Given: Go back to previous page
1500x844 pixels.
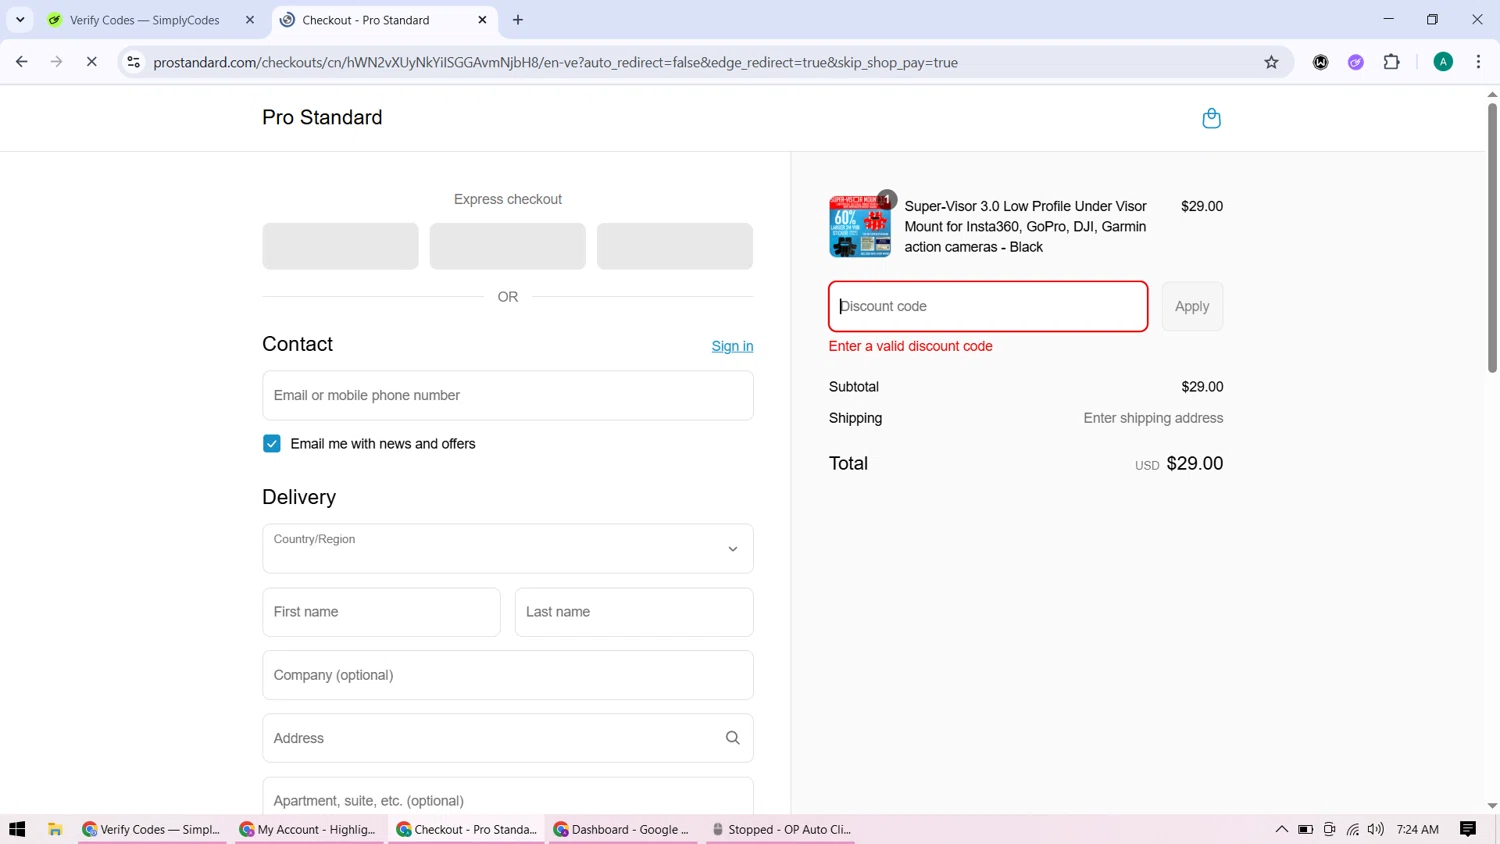Looking at the screenshot, I should [22, 62].
